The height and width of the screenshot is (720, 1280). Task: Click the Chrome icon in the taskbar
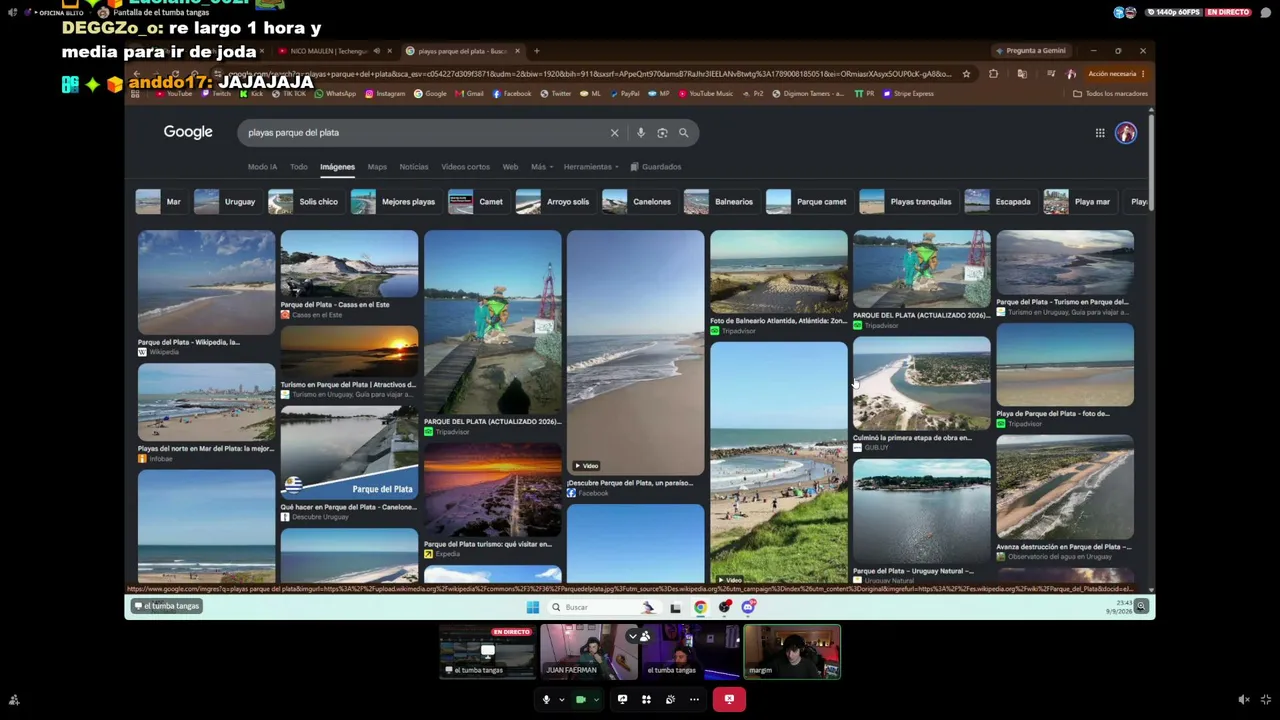pos(700,607)
